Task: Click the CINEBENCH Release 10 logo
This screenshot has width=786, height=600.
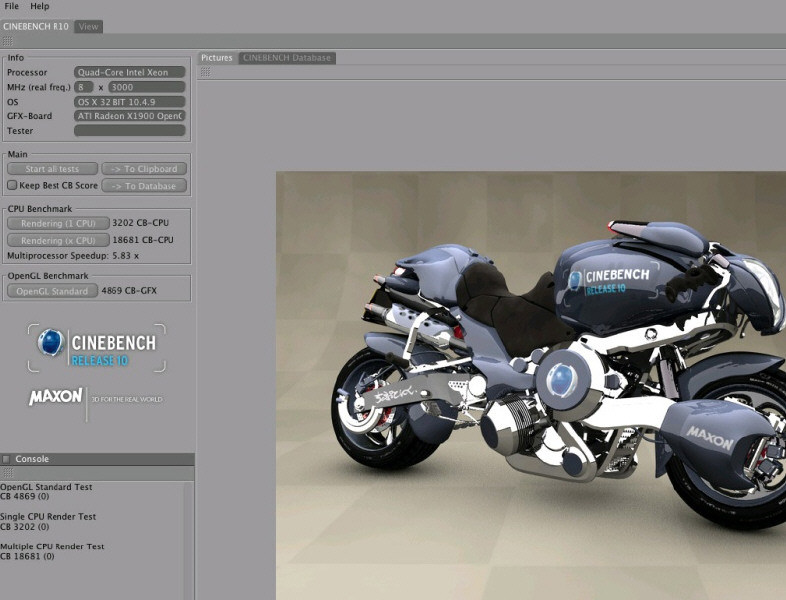Action: point(97,348)
